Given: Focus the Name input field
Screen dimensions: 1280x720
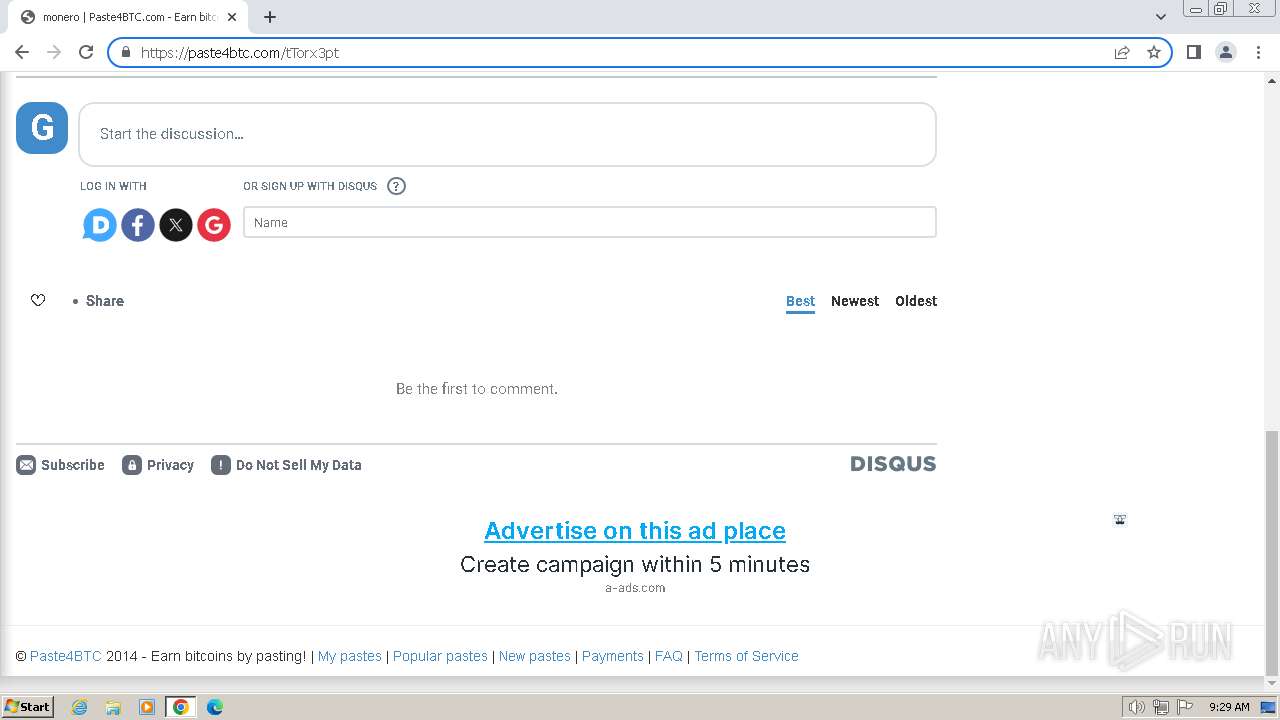Looking at the screenshot, I should pyautogui.click(x=590, y=222).
